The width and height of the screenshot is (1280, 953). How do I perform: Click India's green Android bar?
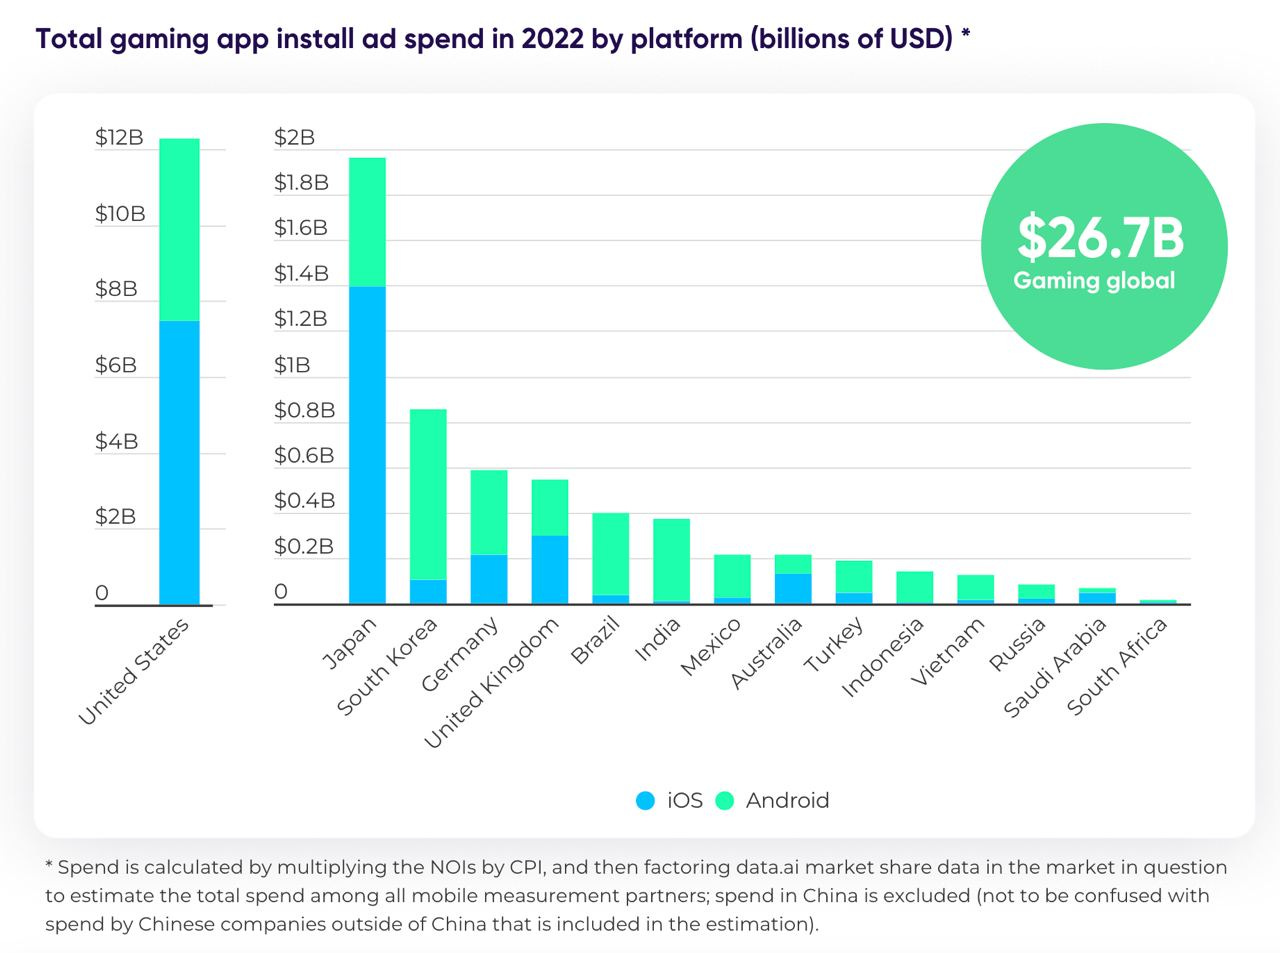click(x=672, y=560)
